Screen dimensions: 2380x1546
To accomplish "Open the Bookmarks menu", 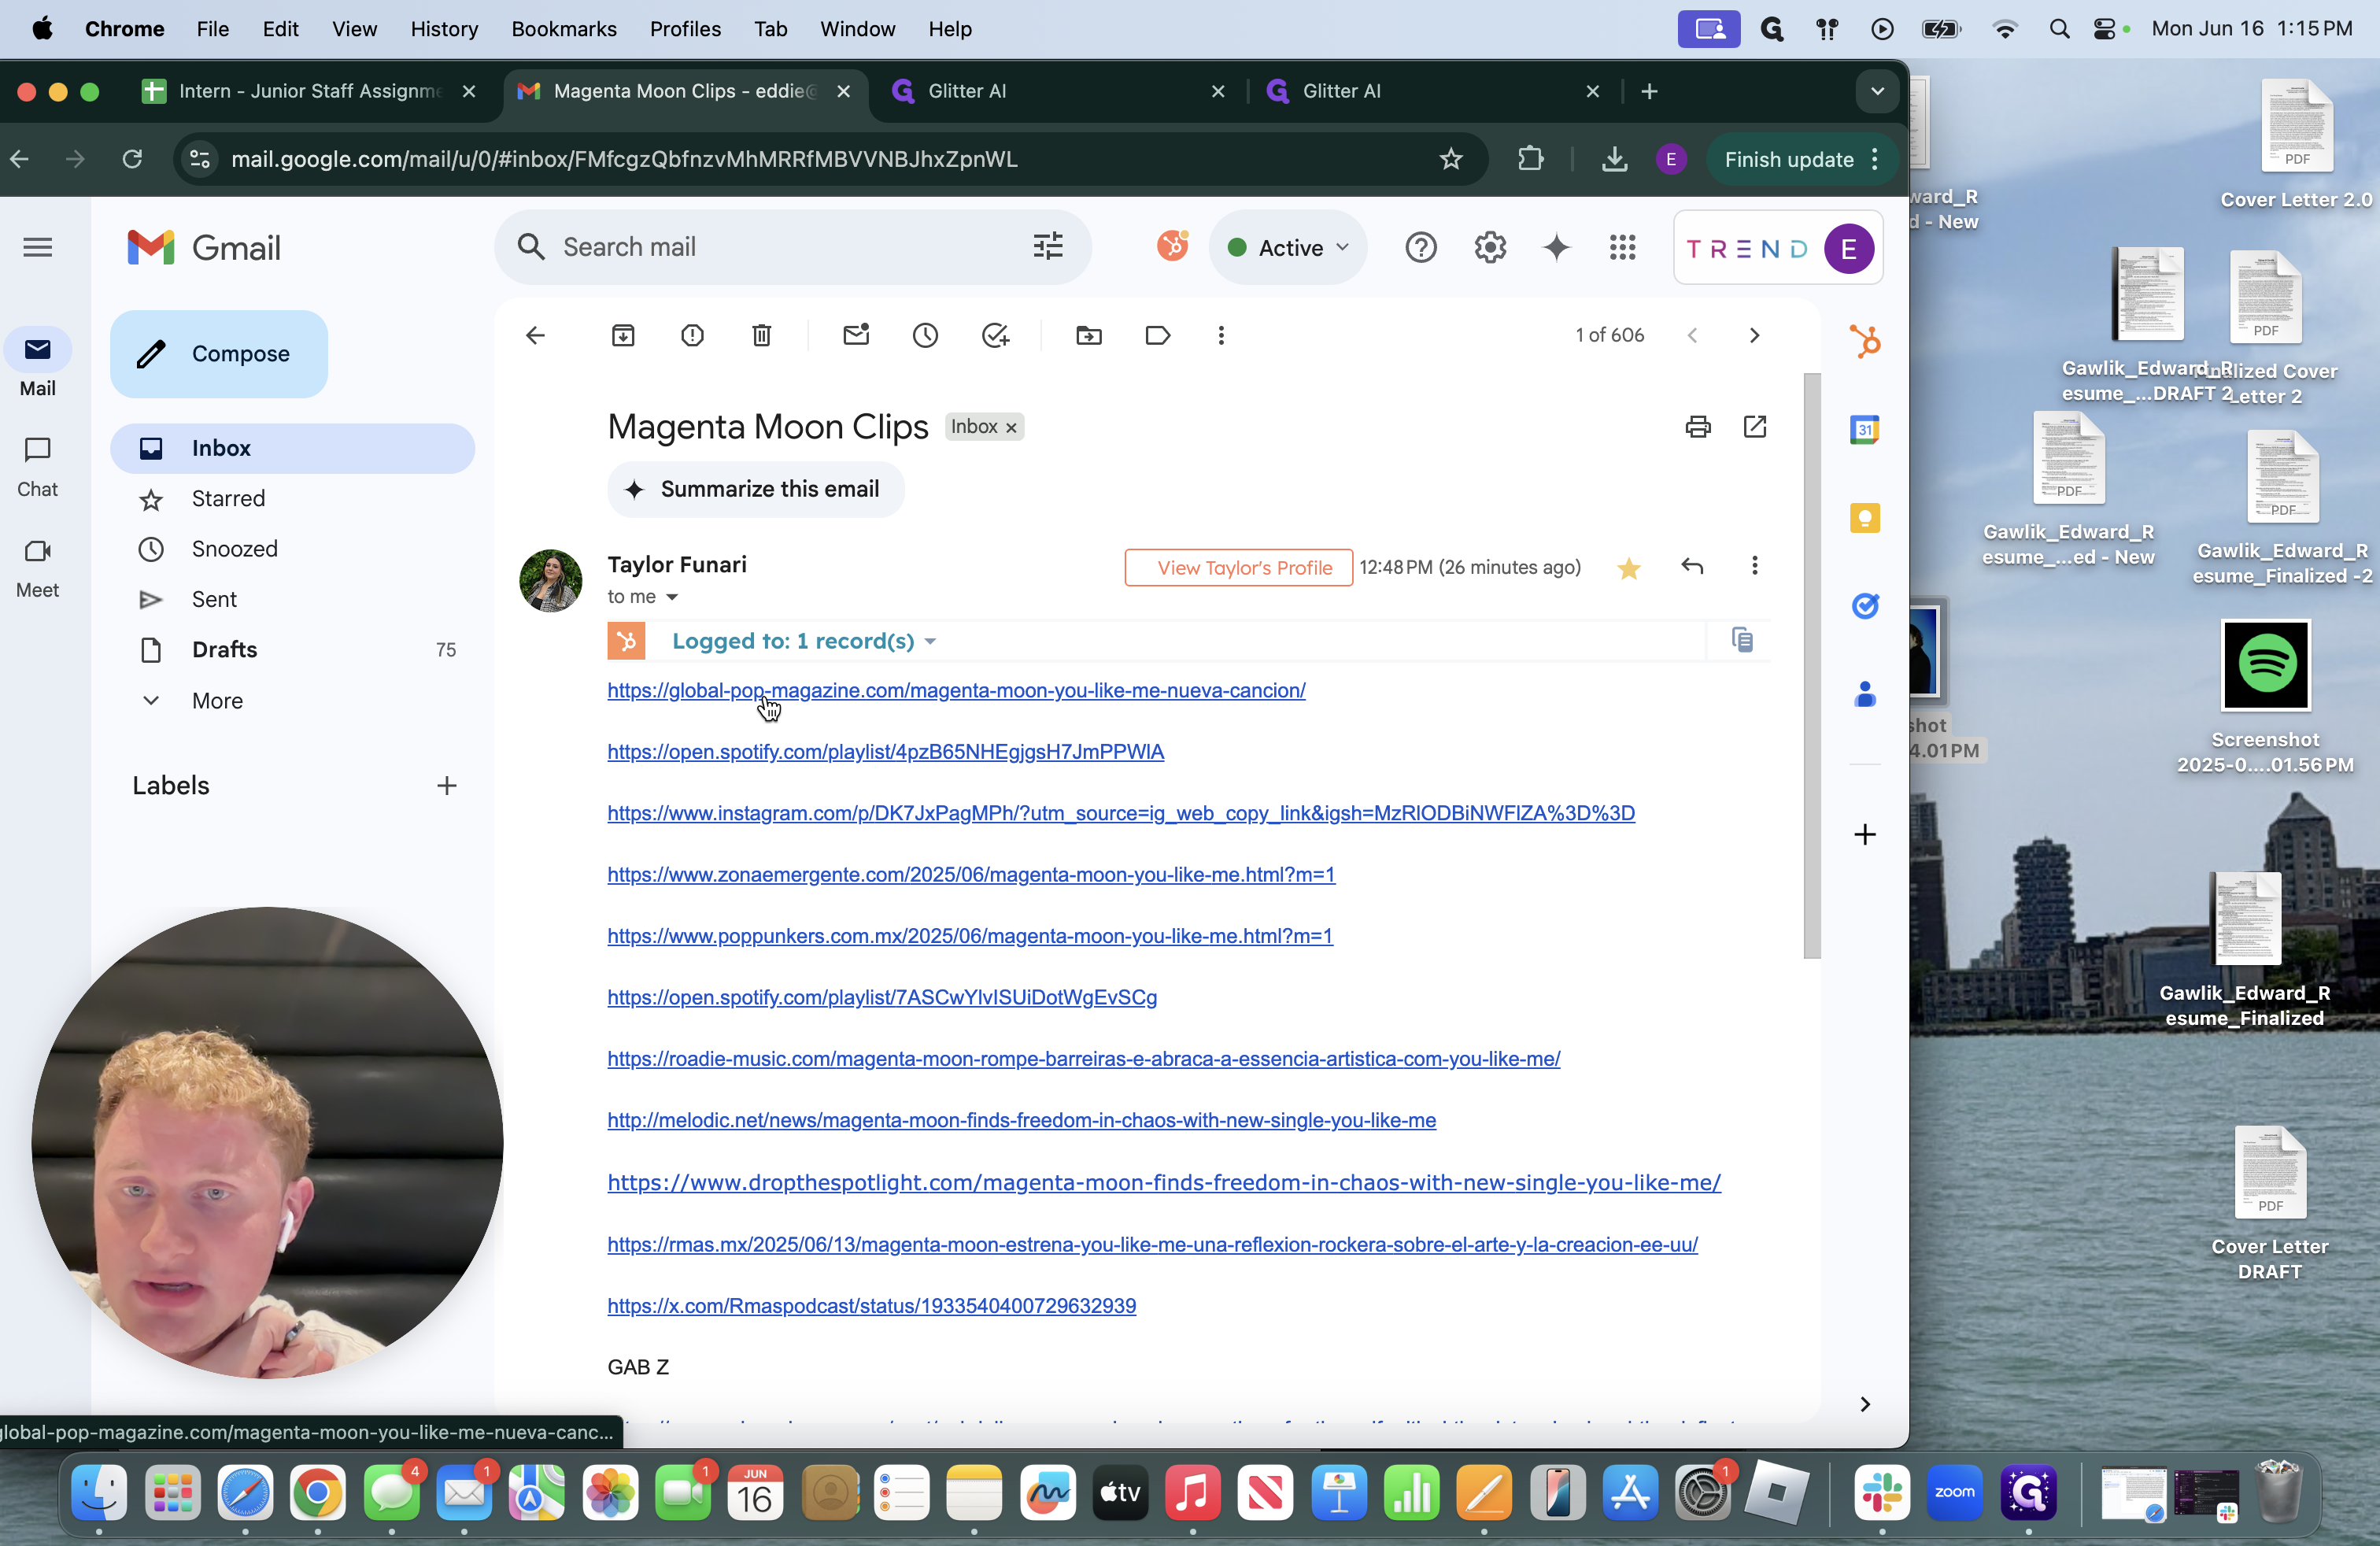I will [x=564, y=29].
